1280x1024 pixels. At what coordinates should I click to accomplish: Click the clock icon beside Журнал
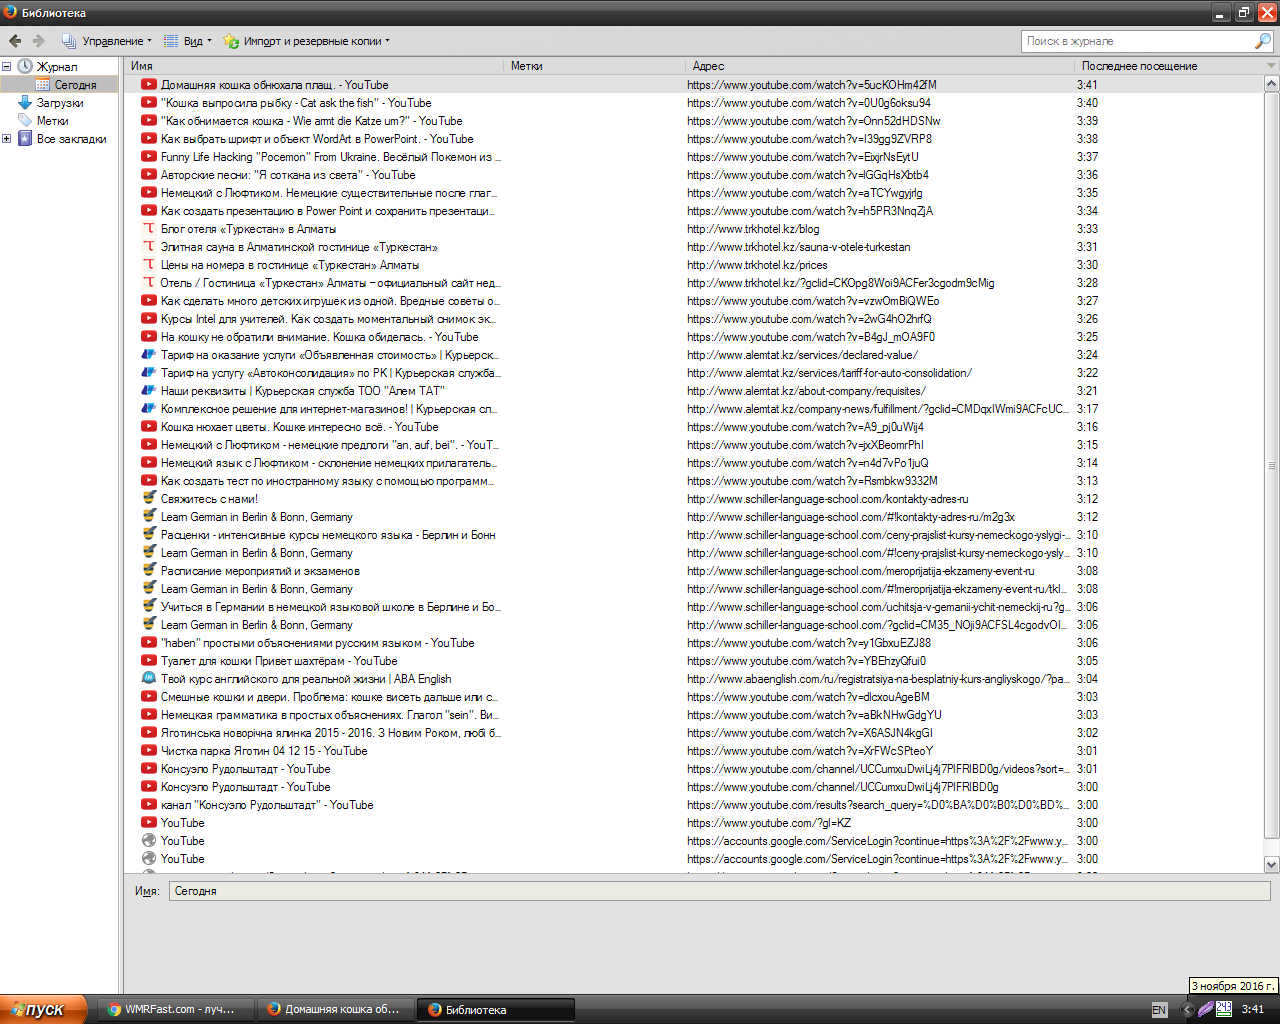point(25,67)
